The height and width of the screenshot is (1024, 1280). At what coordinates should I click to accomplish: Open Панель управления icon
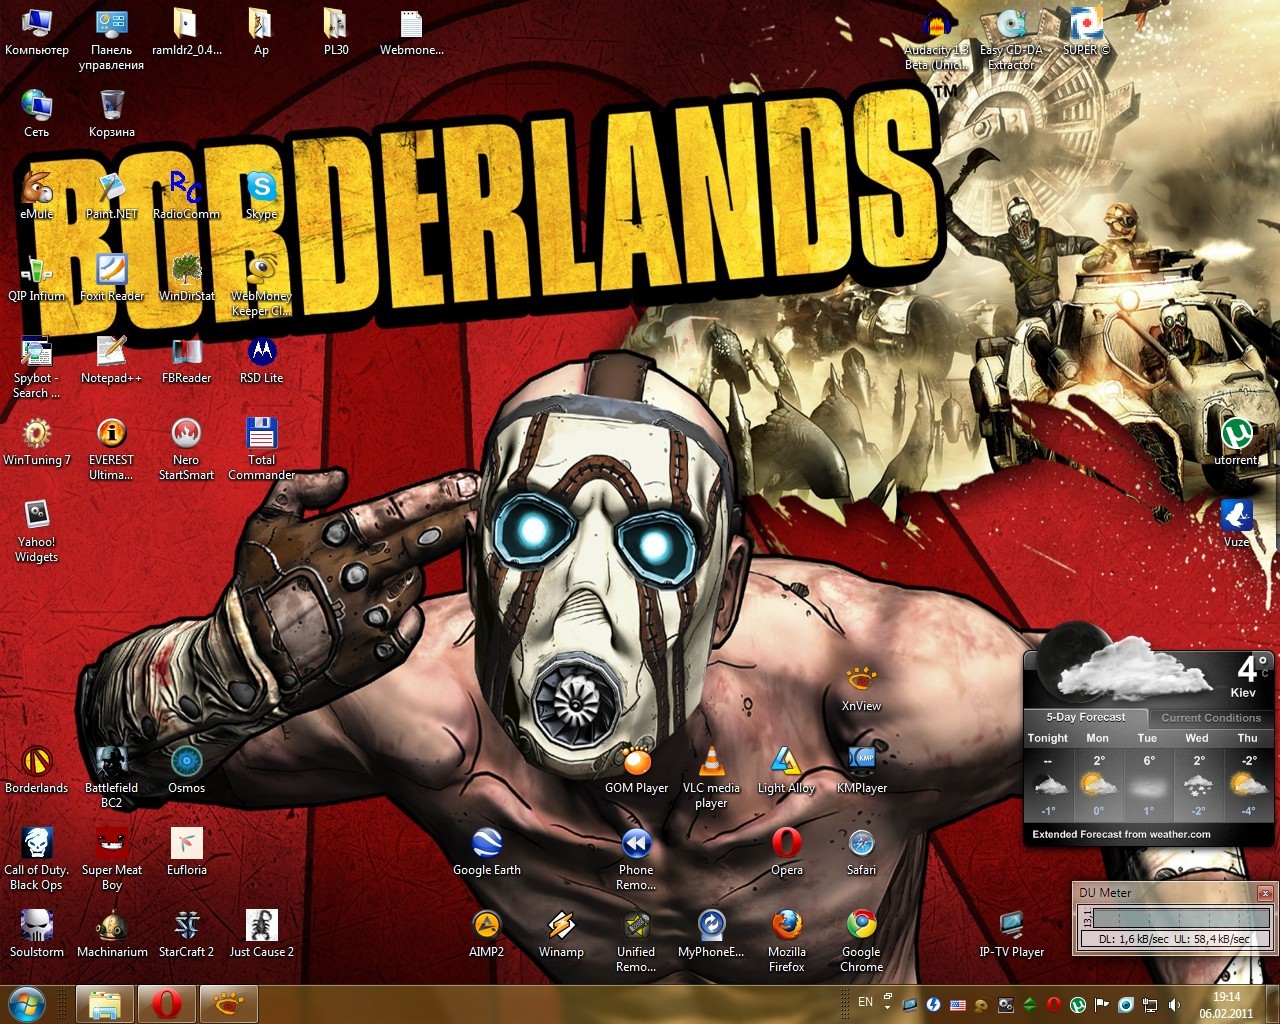[111, 39]
